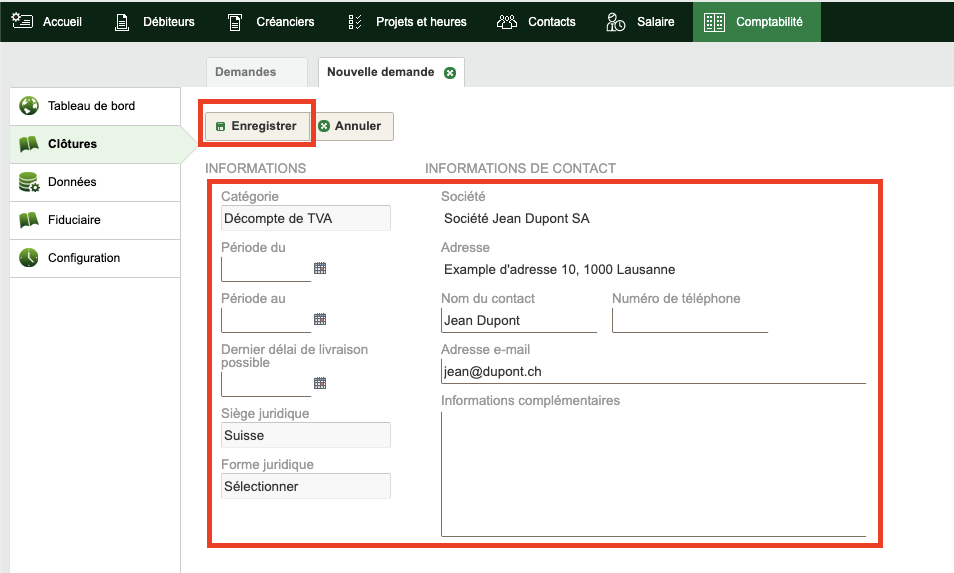Click the Adresse e-mail field
This screenshot has height=573, width=954.
click(653, 372)
